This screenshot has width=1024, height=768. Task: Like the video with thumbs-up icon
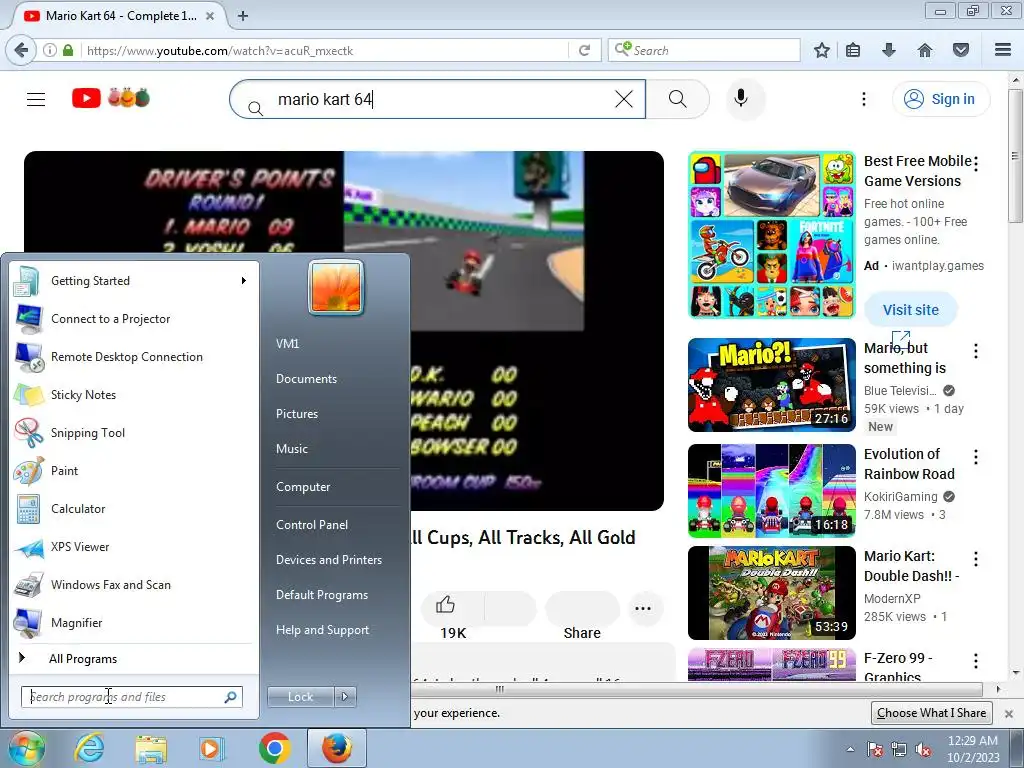pyautogui.click(x=445, y=605)
